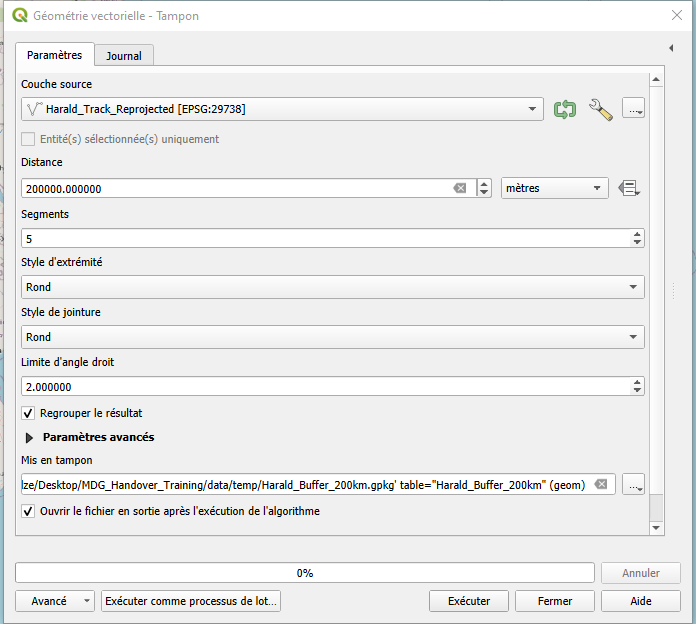Collapse the side help panel arrow
The height and width of the screenshot is (624, 696).
(x=670, y=48)
